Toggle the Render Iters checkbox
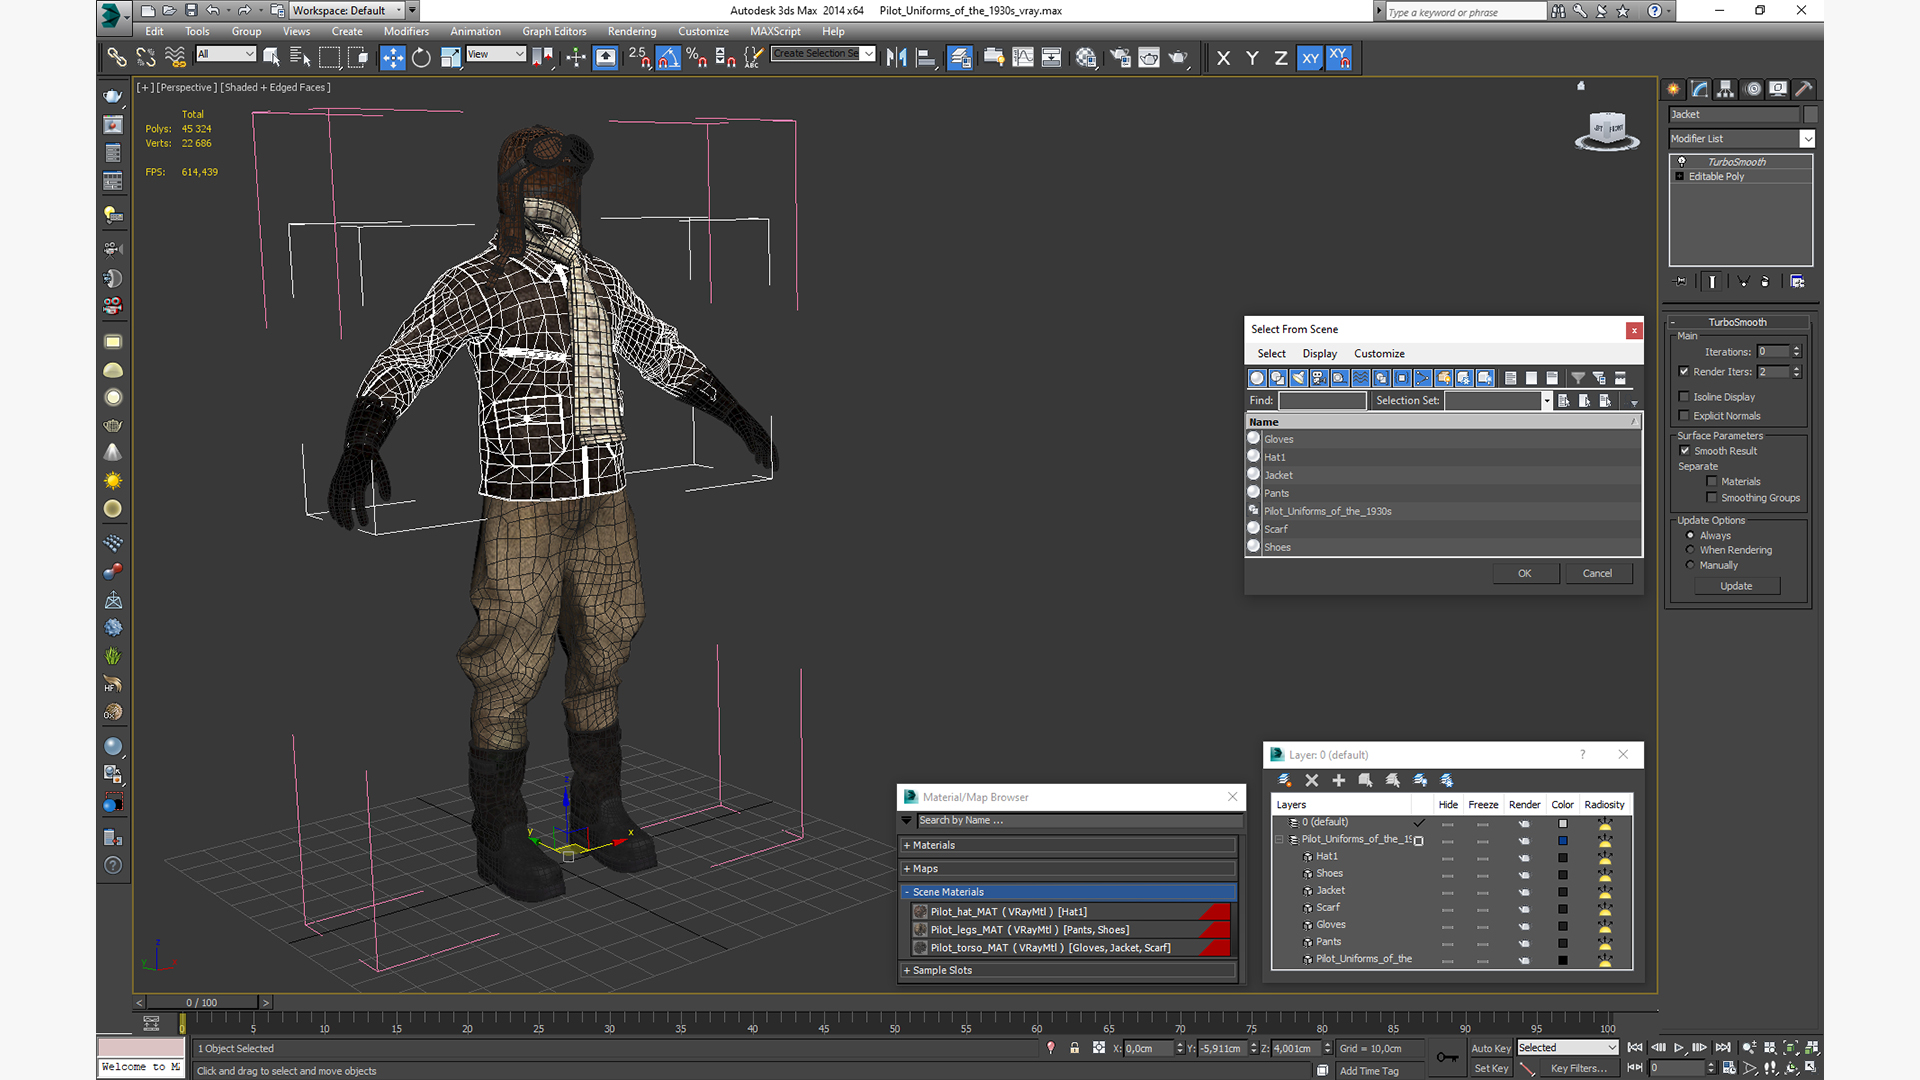 pyautogui.click(x=1684, y=371)
